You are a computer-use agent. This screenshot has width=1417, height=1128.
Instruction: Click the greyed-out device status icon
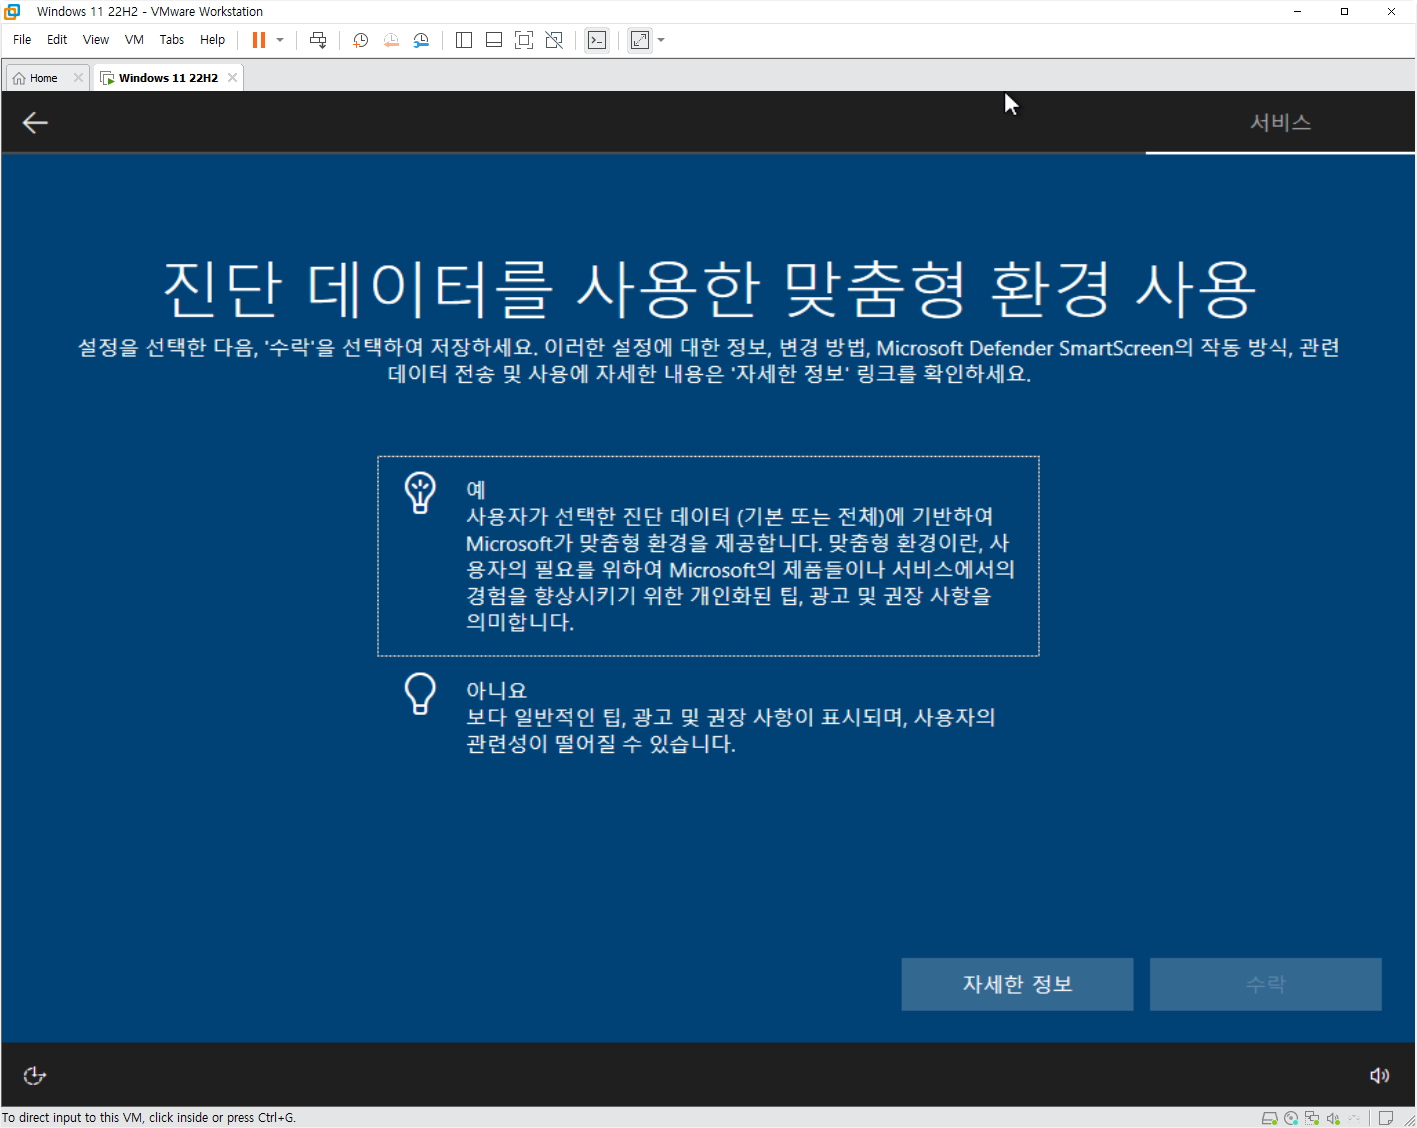pos(1354,1118)
